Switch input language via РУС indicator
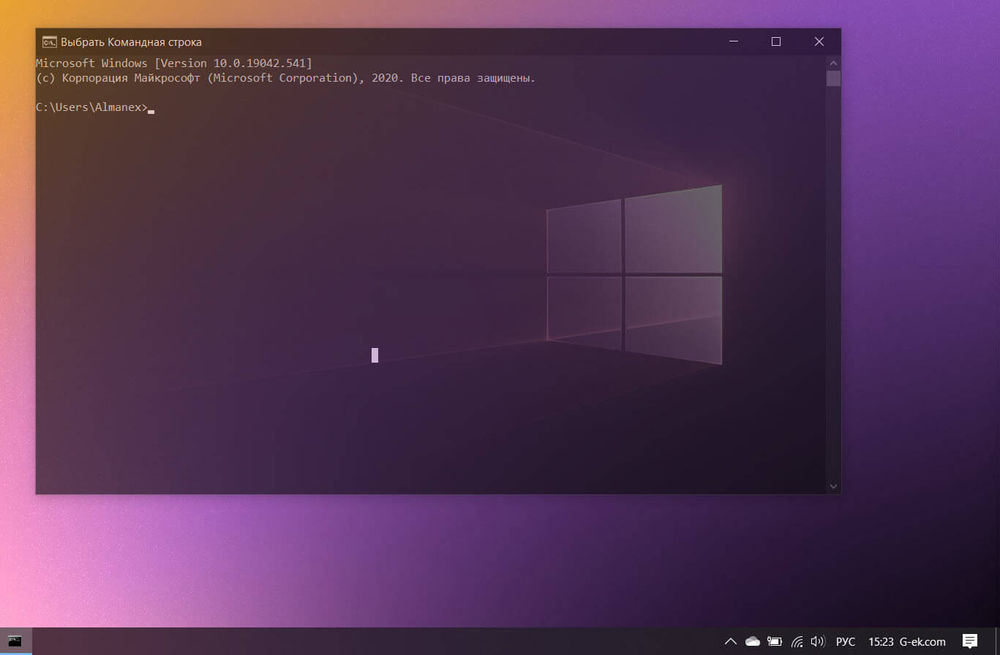Screen dimensions: 1000x655 [845, 641]
